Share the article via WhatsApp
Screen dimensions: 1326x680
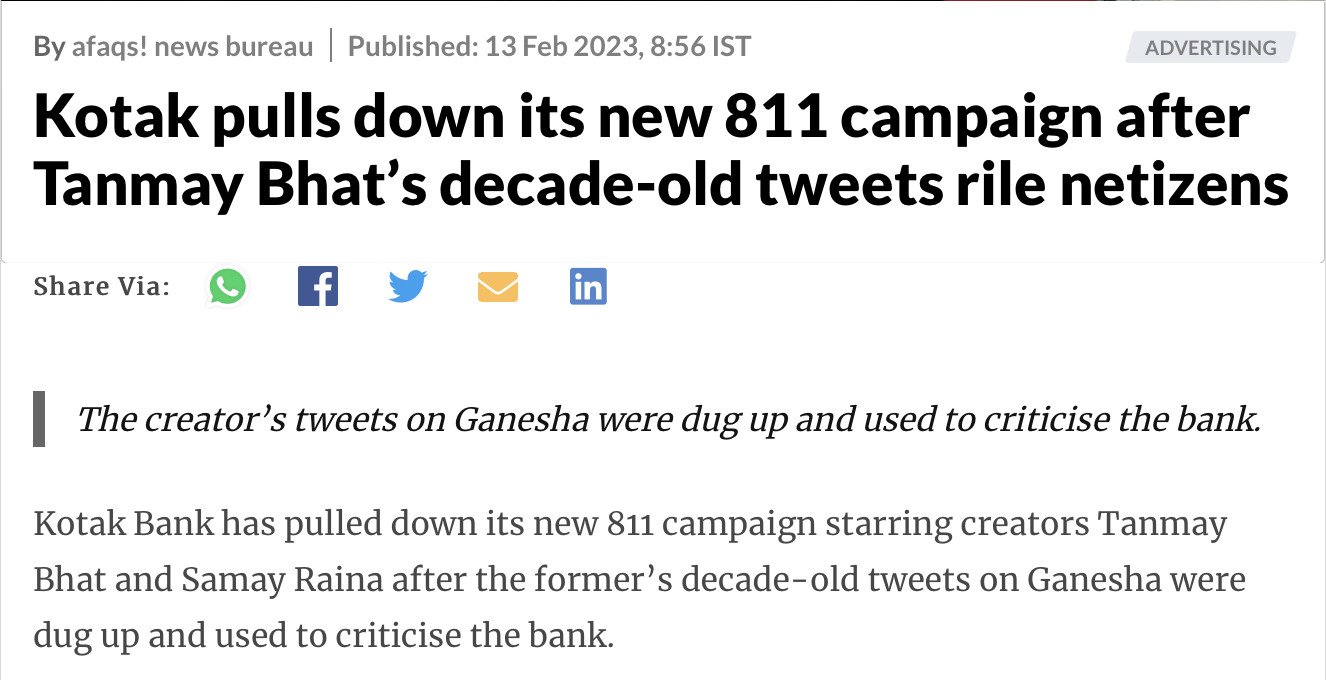[228, 287]
